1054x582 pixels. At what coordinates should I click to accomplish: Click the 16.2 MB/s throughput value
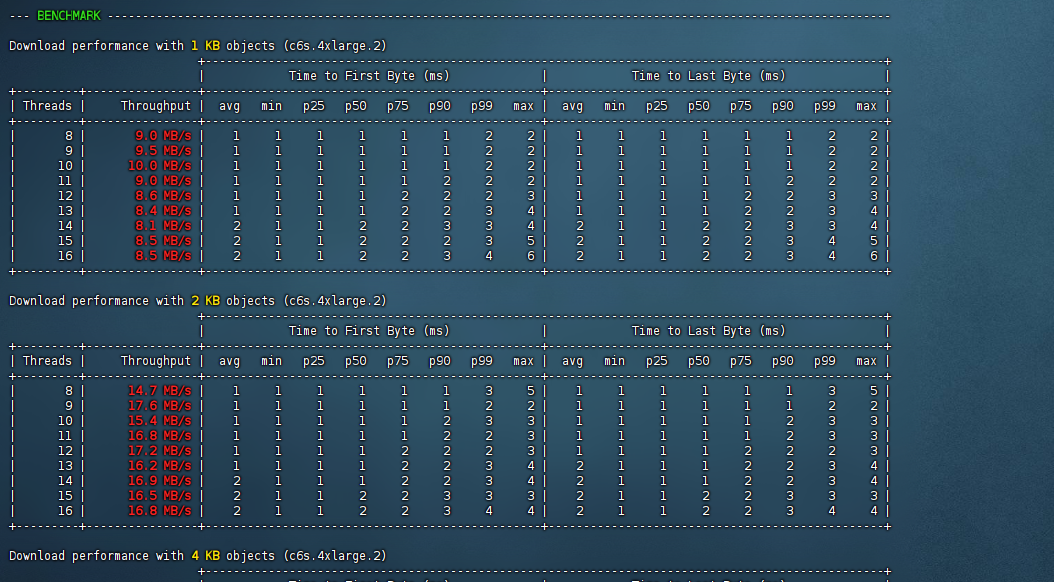click(x=160, y=466)
